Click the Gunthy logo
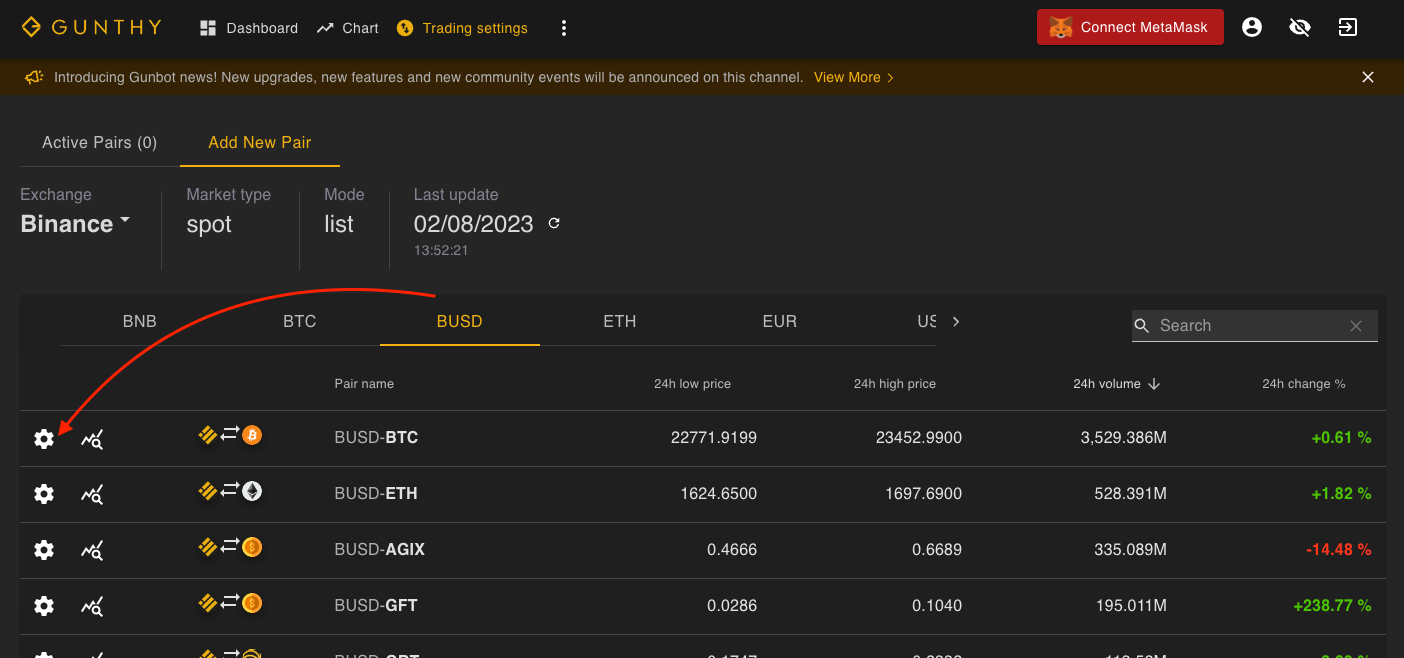This screenshot has height=658, width=1404. coord(91,27)
